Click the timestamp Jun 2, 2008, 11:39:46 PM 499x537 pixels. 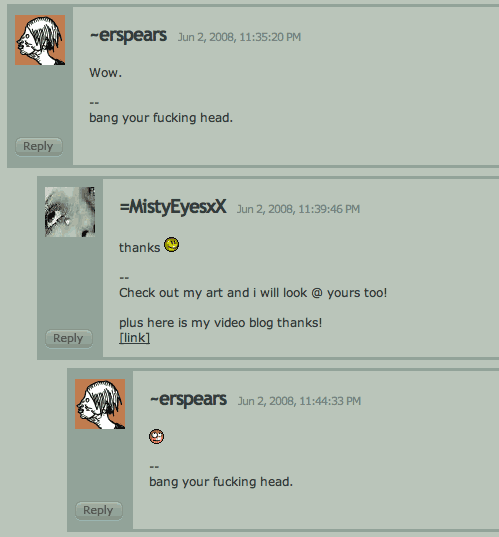coord(298,209)
